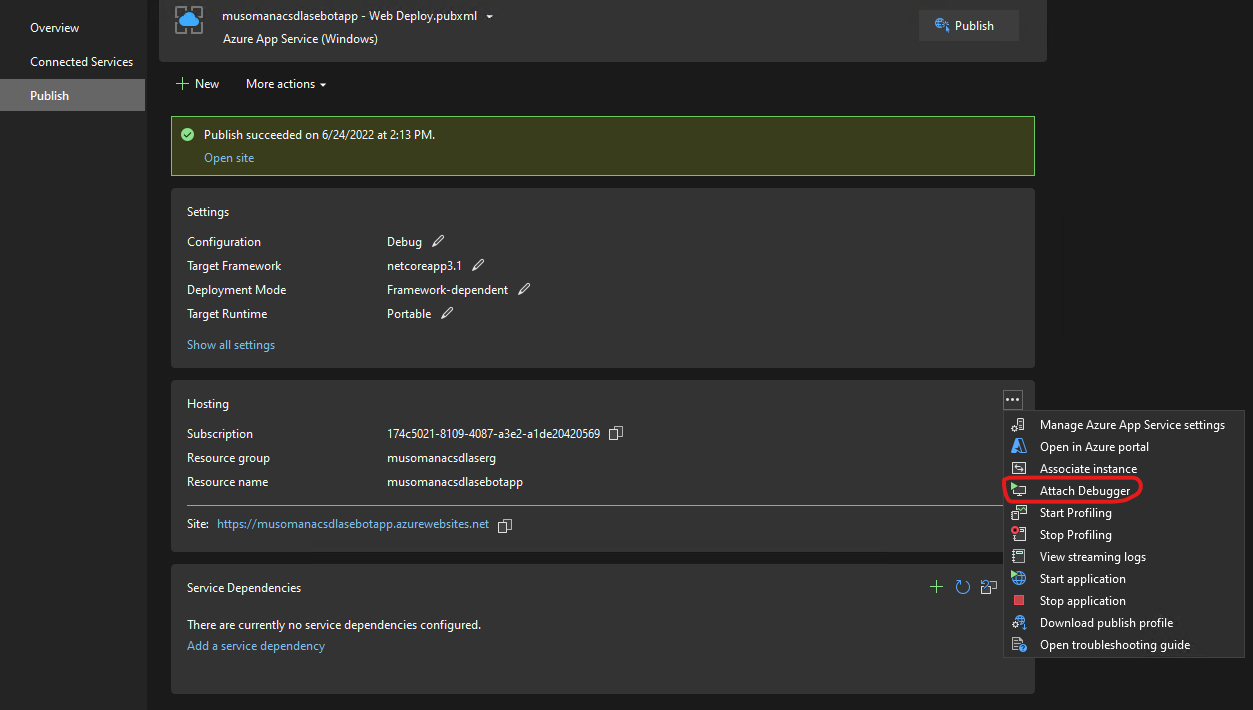Switch to the Overview tab
The image size is (1253, 710).
click(x=53, y=27)
